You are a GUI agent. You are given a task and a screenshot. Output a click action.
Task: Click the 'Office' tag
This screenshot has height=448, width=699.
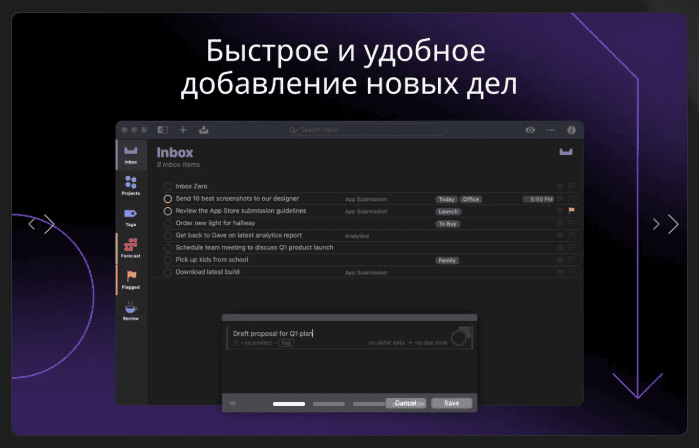471,199
